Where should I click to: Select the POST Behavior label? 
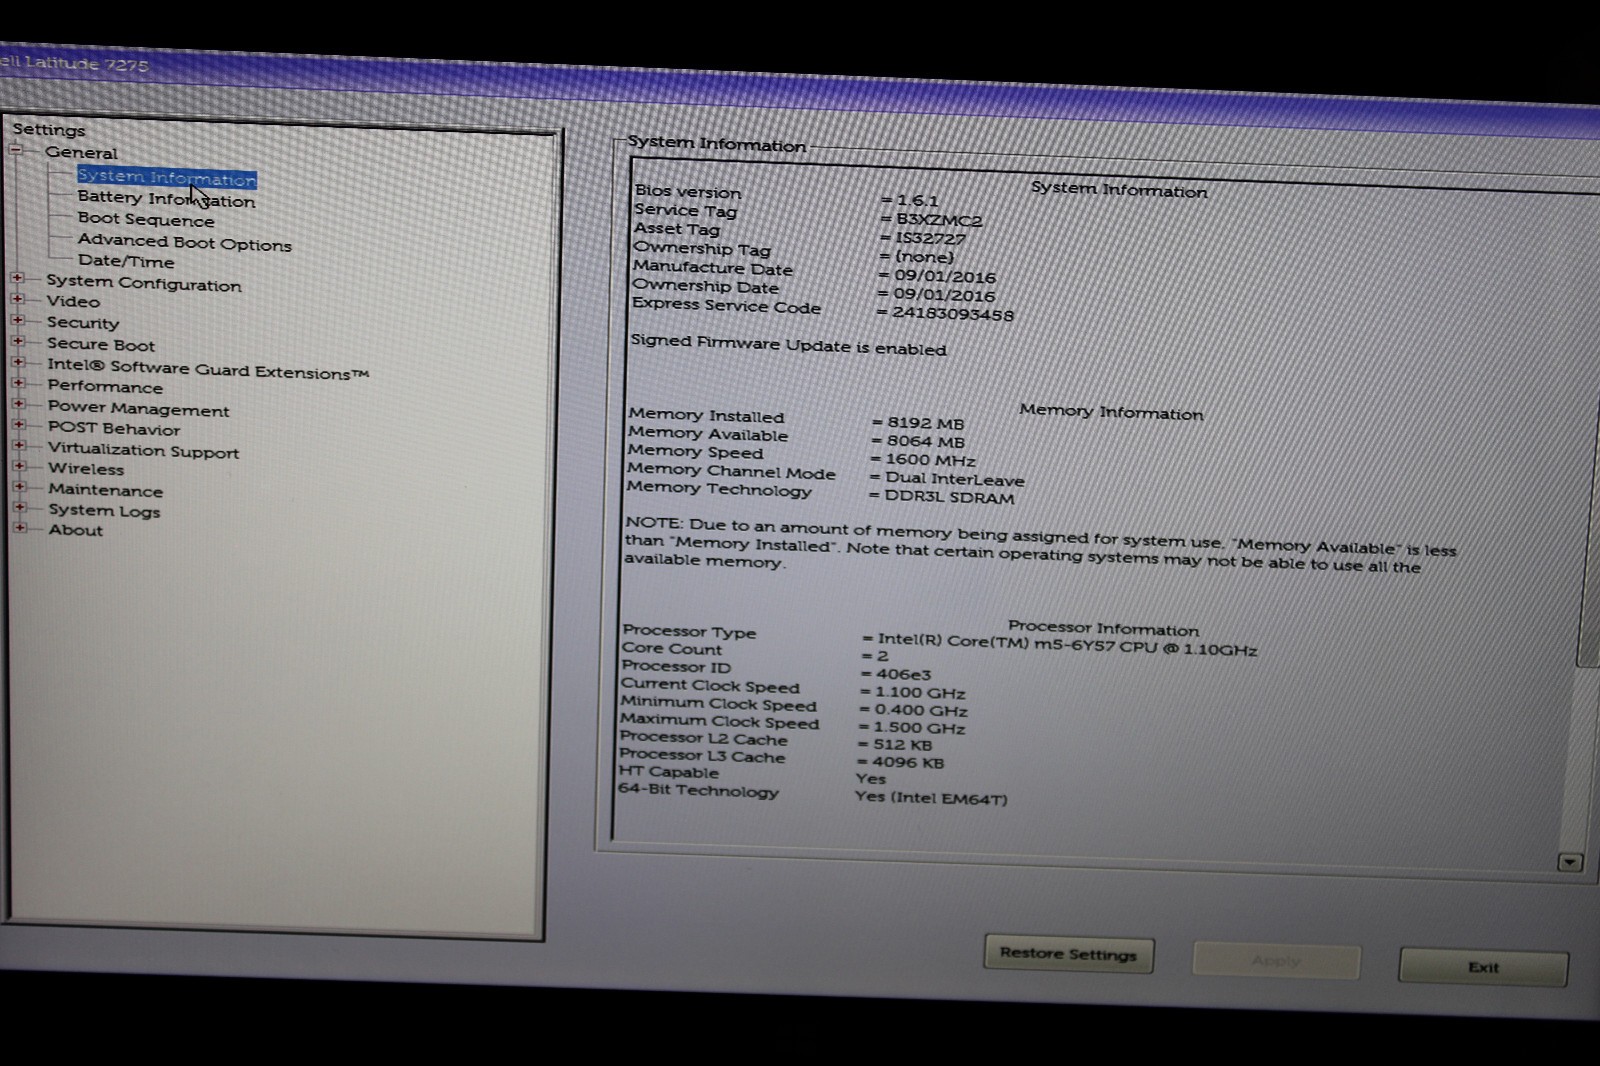pos(114,428)
